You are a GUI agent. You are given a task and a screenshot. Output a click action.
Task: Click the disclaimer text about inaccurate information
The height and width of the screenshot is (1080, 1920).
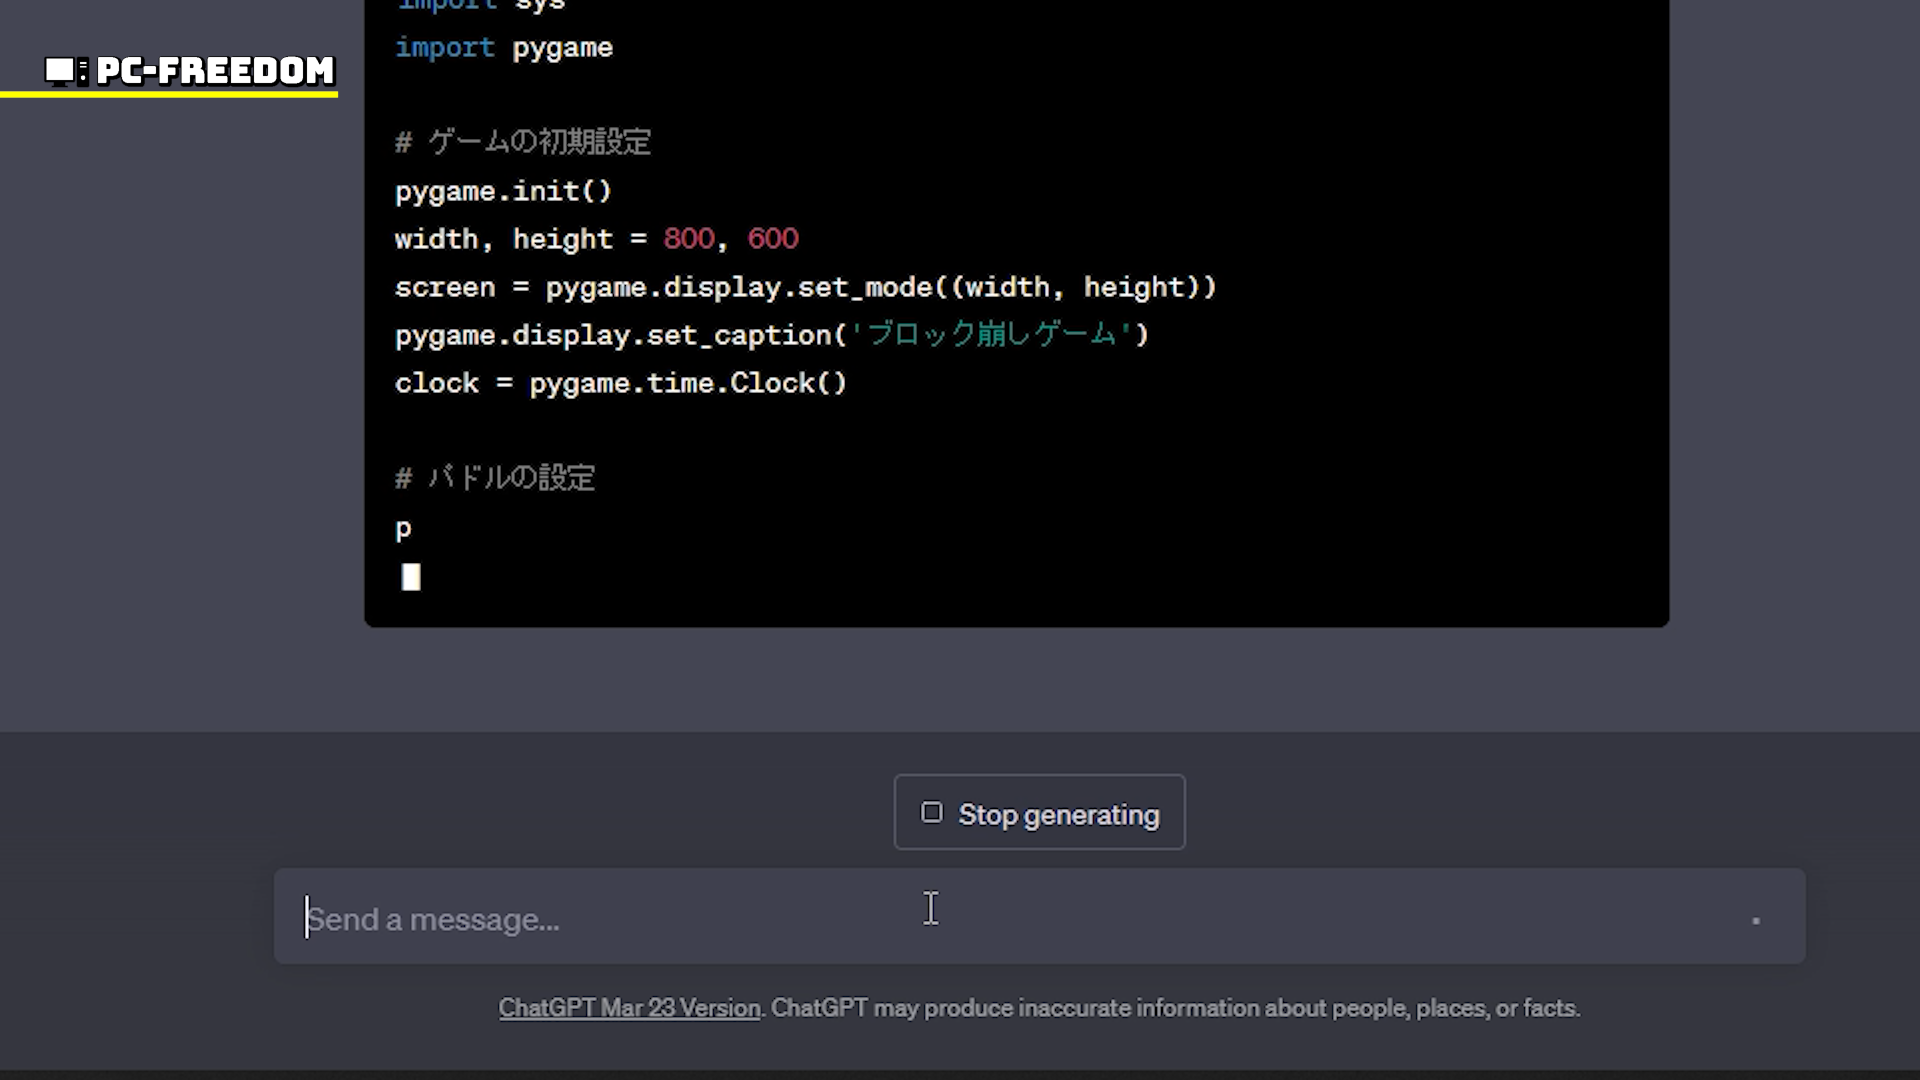click(1175, 1008)
